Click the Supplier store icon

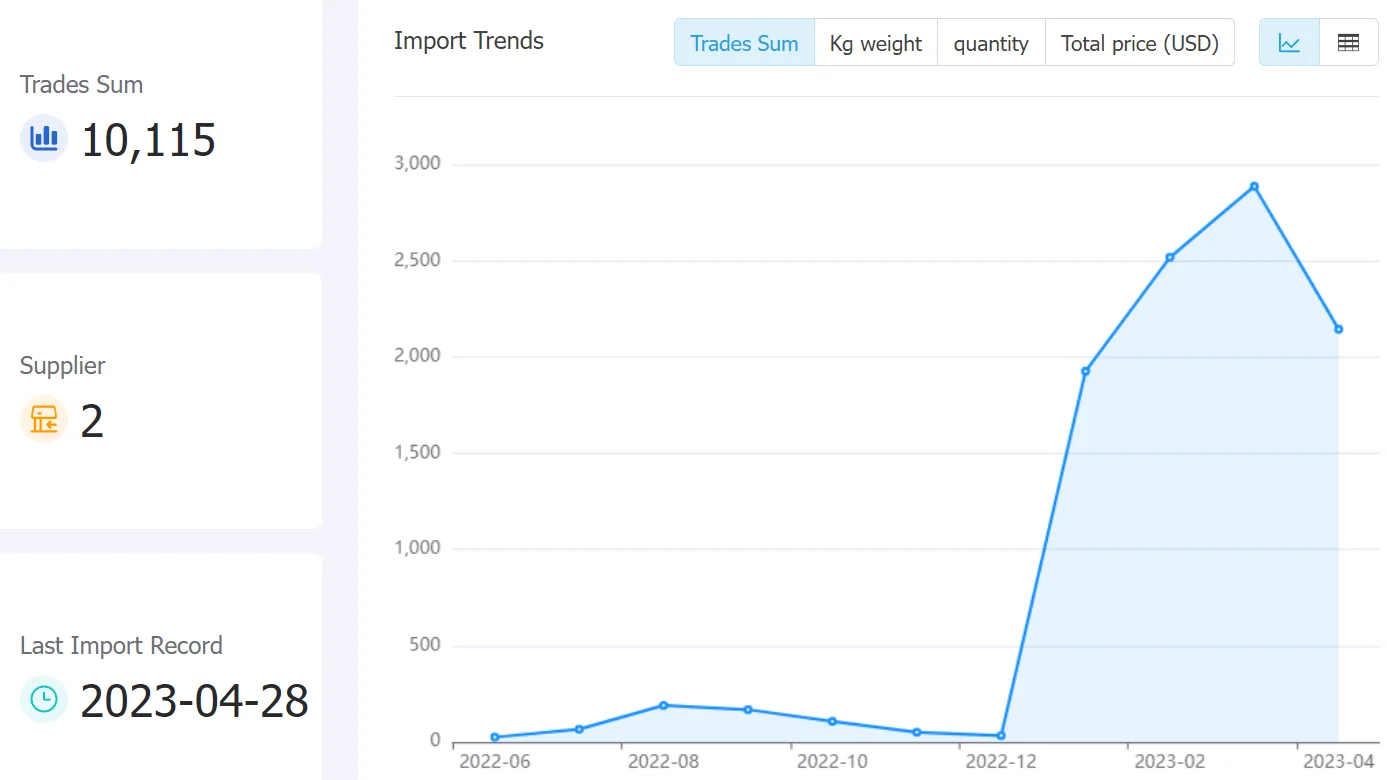click(x=44, y=420)
